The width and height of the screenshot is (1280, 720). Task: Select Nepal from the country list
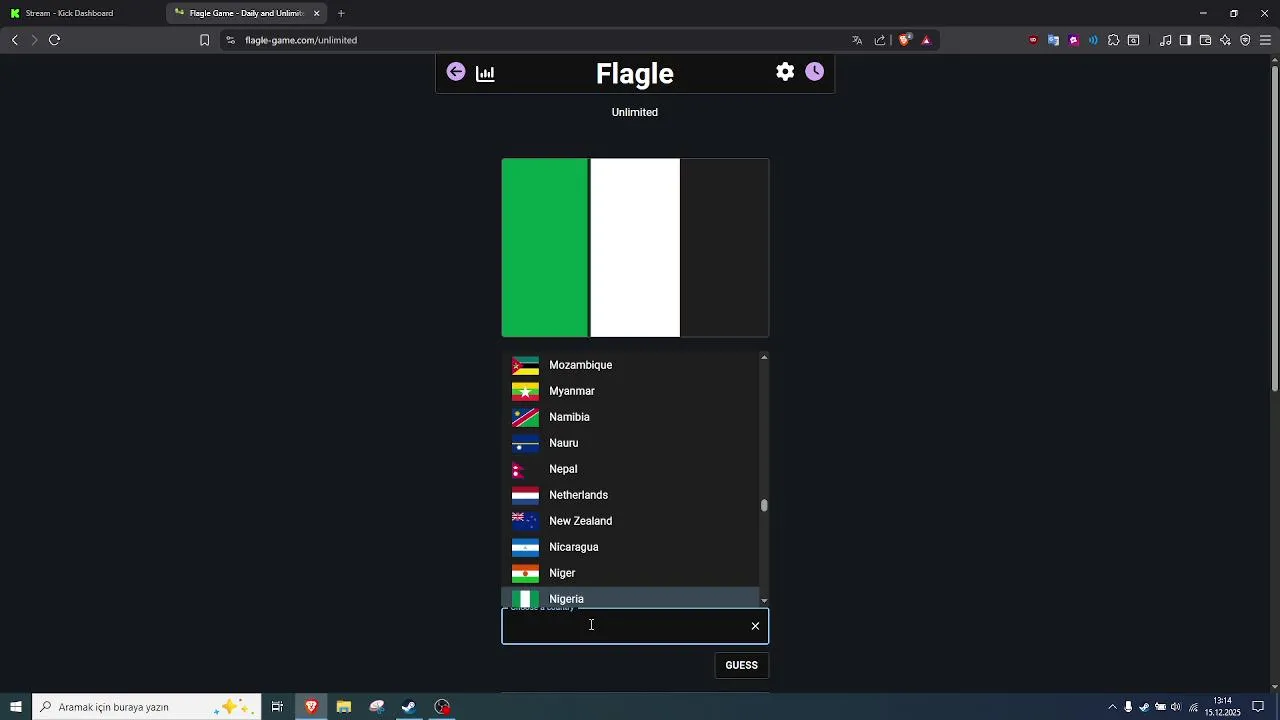631,469
